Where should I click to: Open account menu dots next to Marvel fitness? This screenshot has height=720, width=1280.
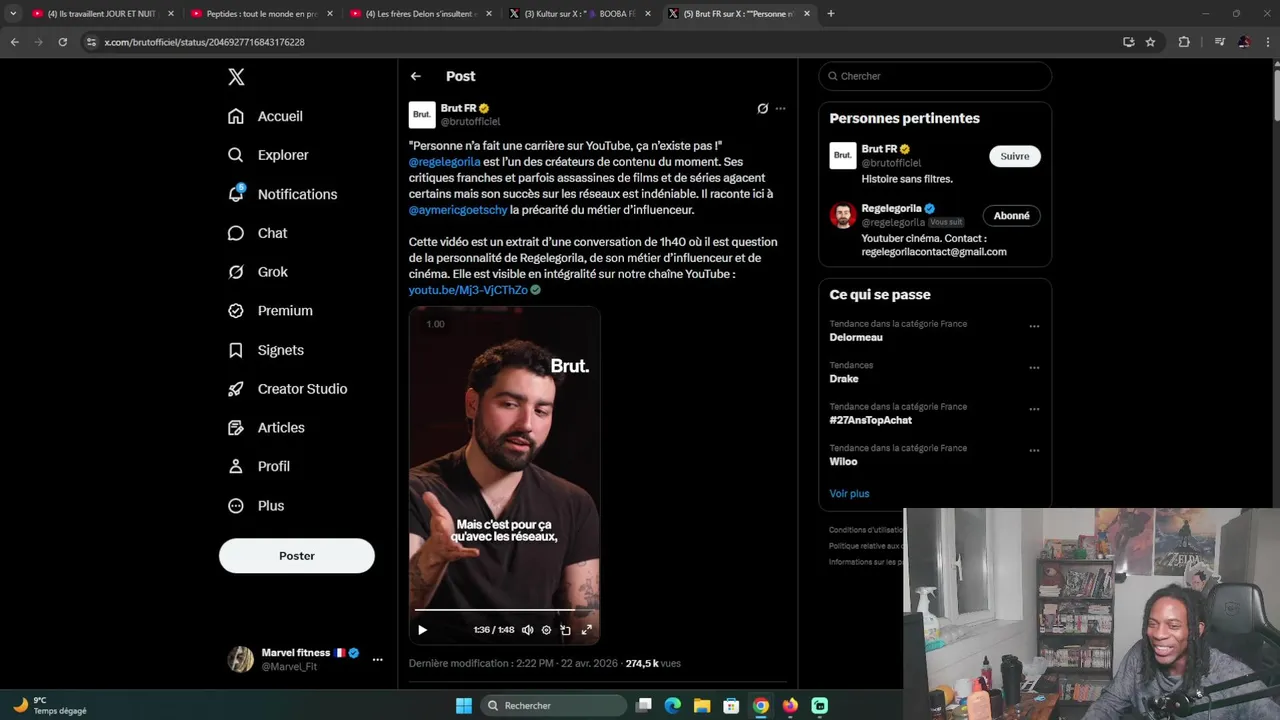pos(377,660)
